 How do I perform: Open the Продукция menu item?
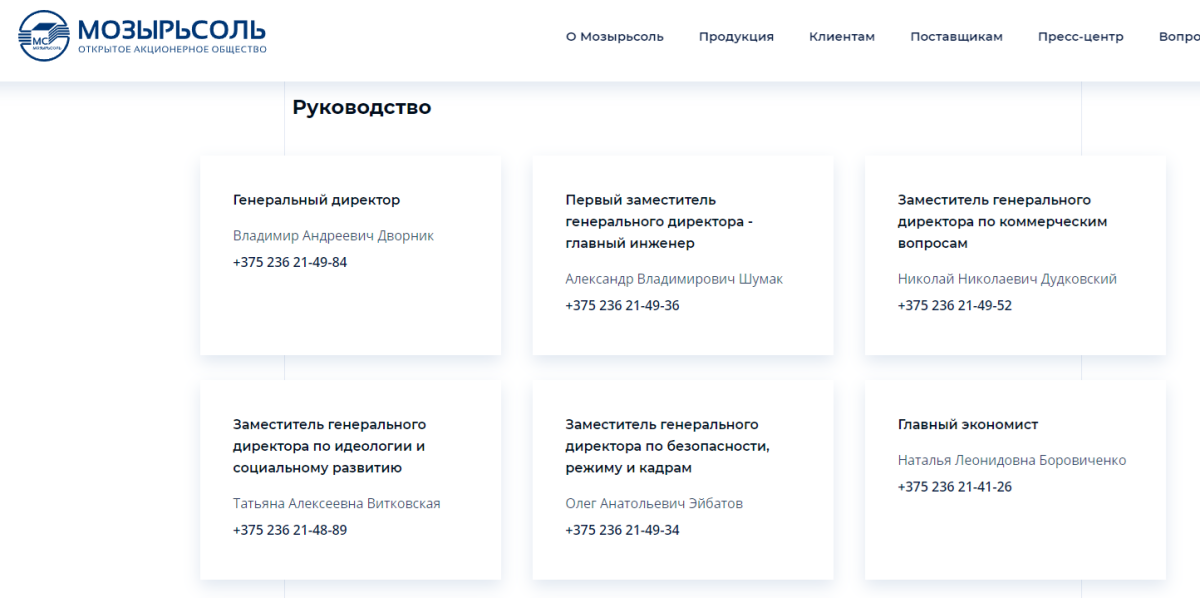pos(736,37)
